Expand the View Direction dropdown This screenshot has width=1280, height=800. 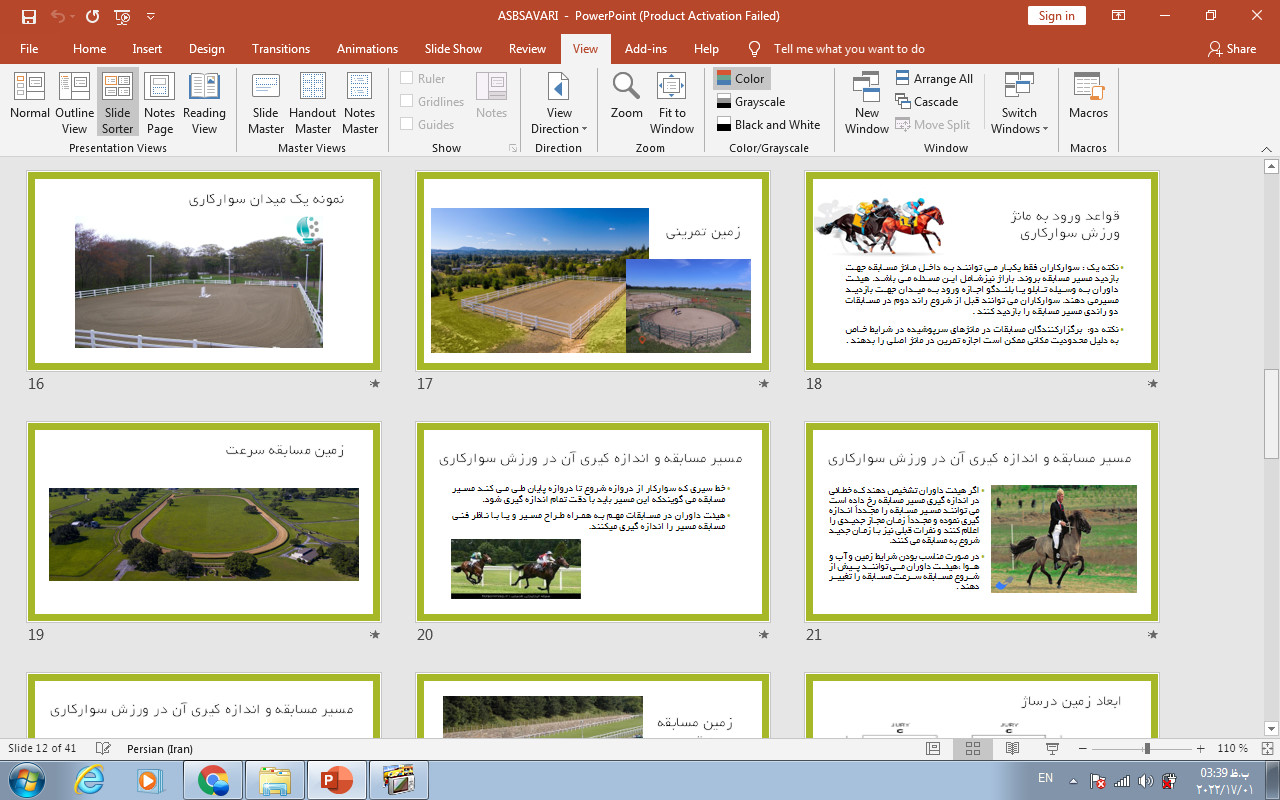point(559,100)
